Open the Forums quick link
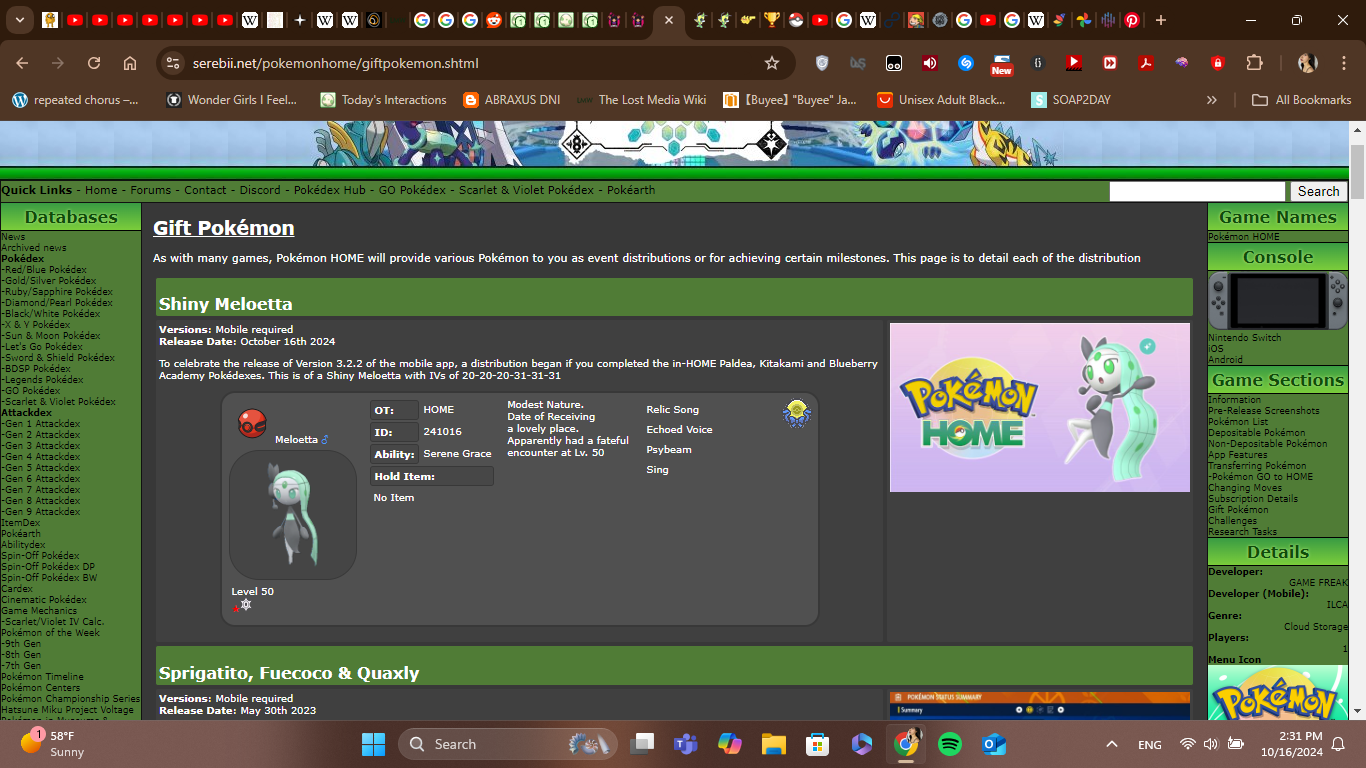The image size is (1366, 768). [x=151, y=190]
